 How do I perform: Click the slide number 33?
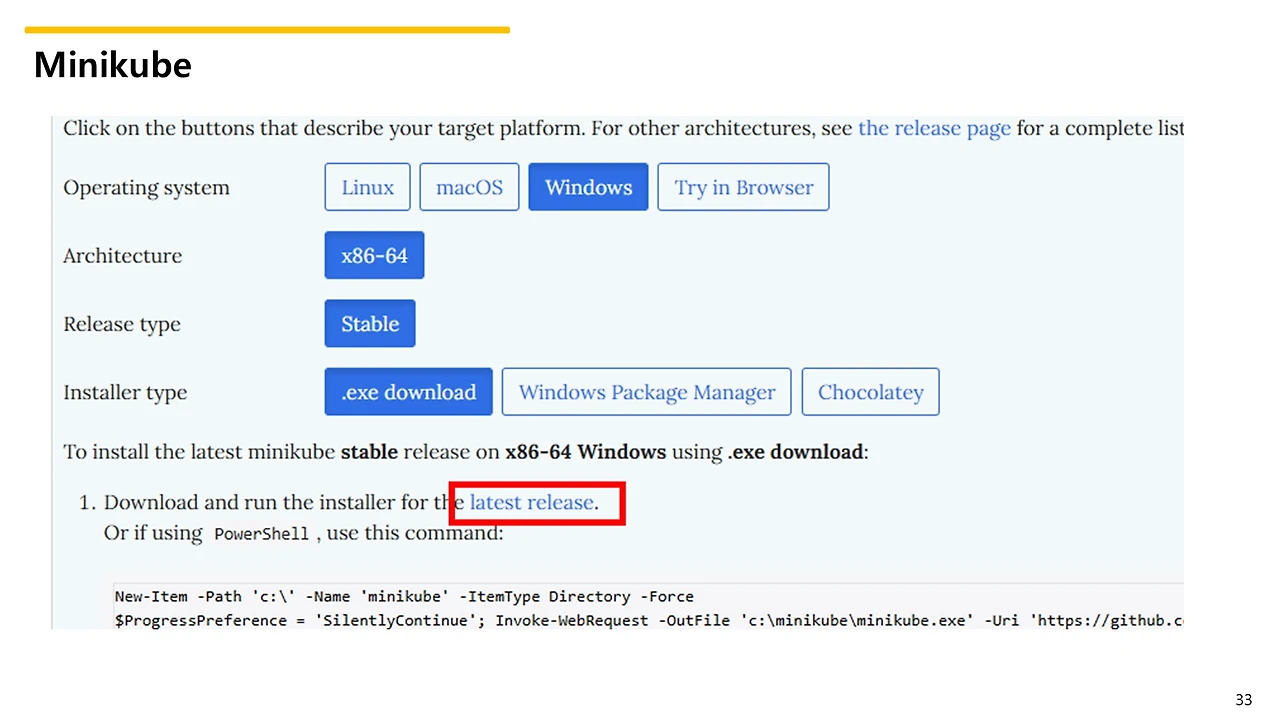pyautogui.click(x=1244, y=700)
